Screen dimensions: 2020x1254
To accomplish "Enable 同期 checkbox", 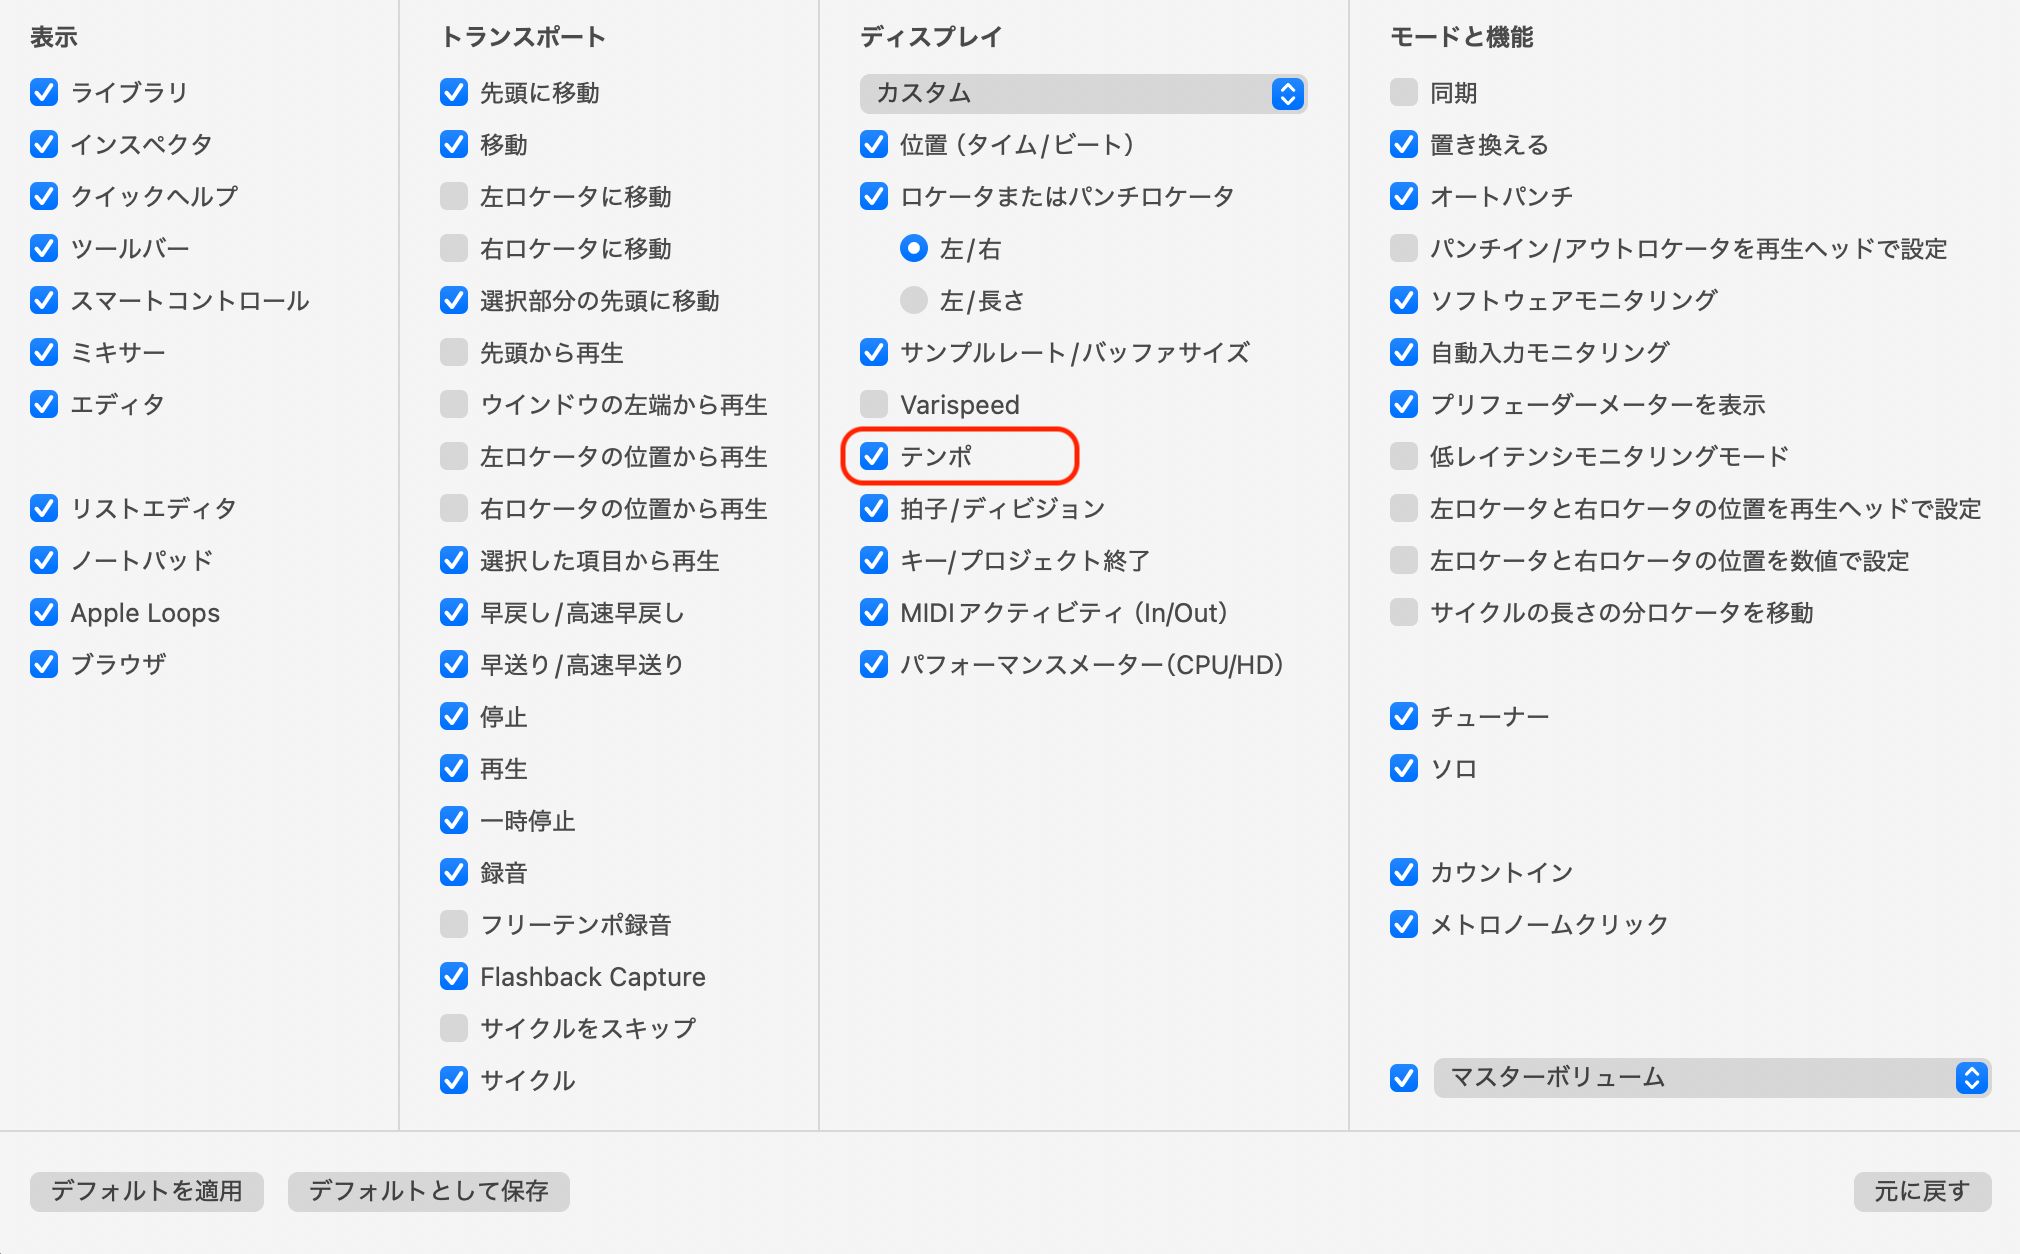I will (x=1404, y=92).
